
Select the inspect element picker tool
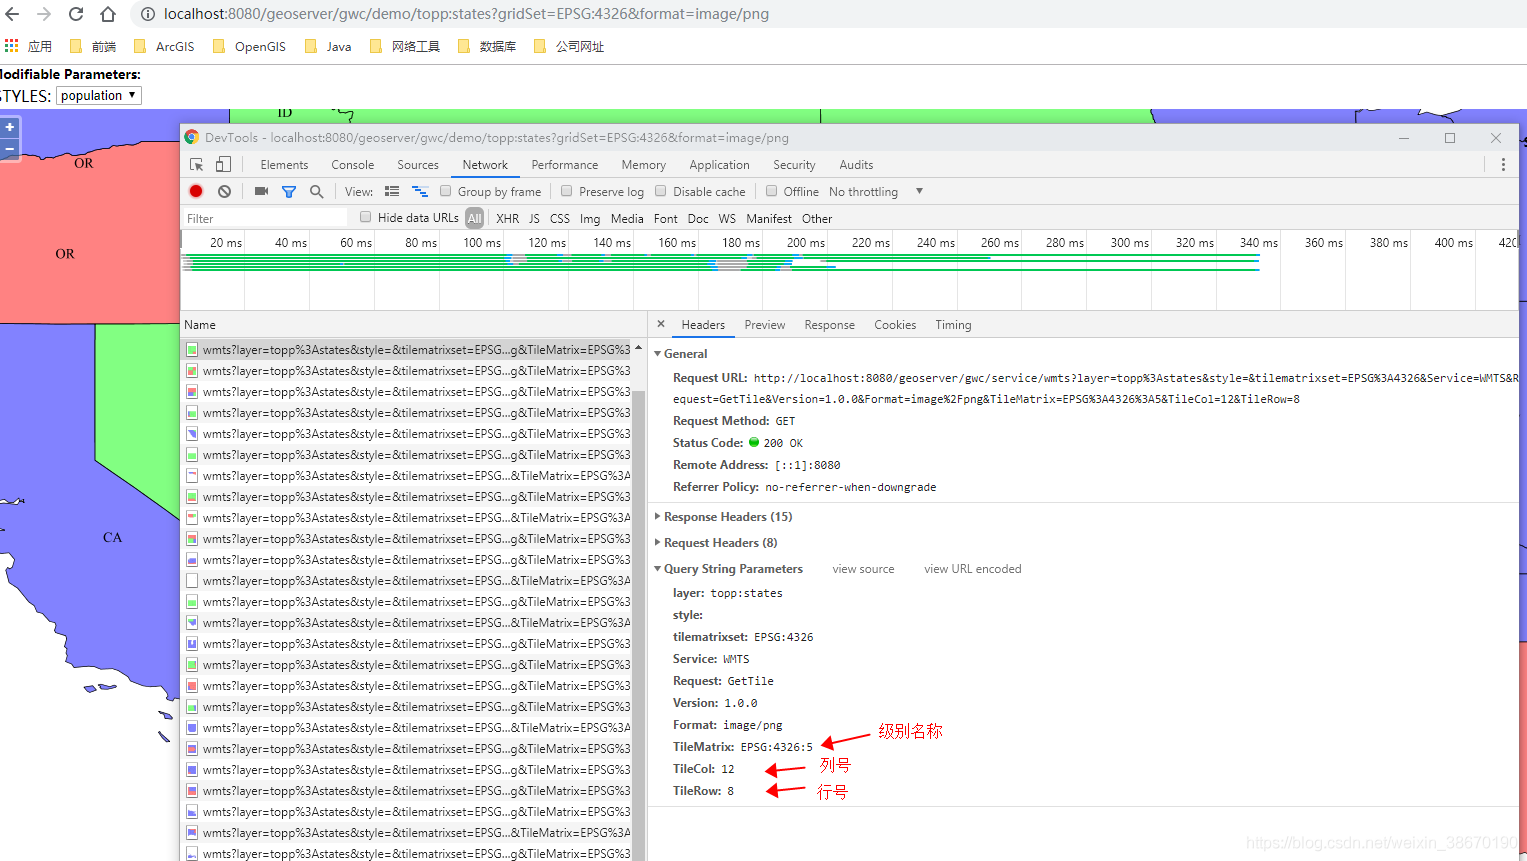pos(197,165)
